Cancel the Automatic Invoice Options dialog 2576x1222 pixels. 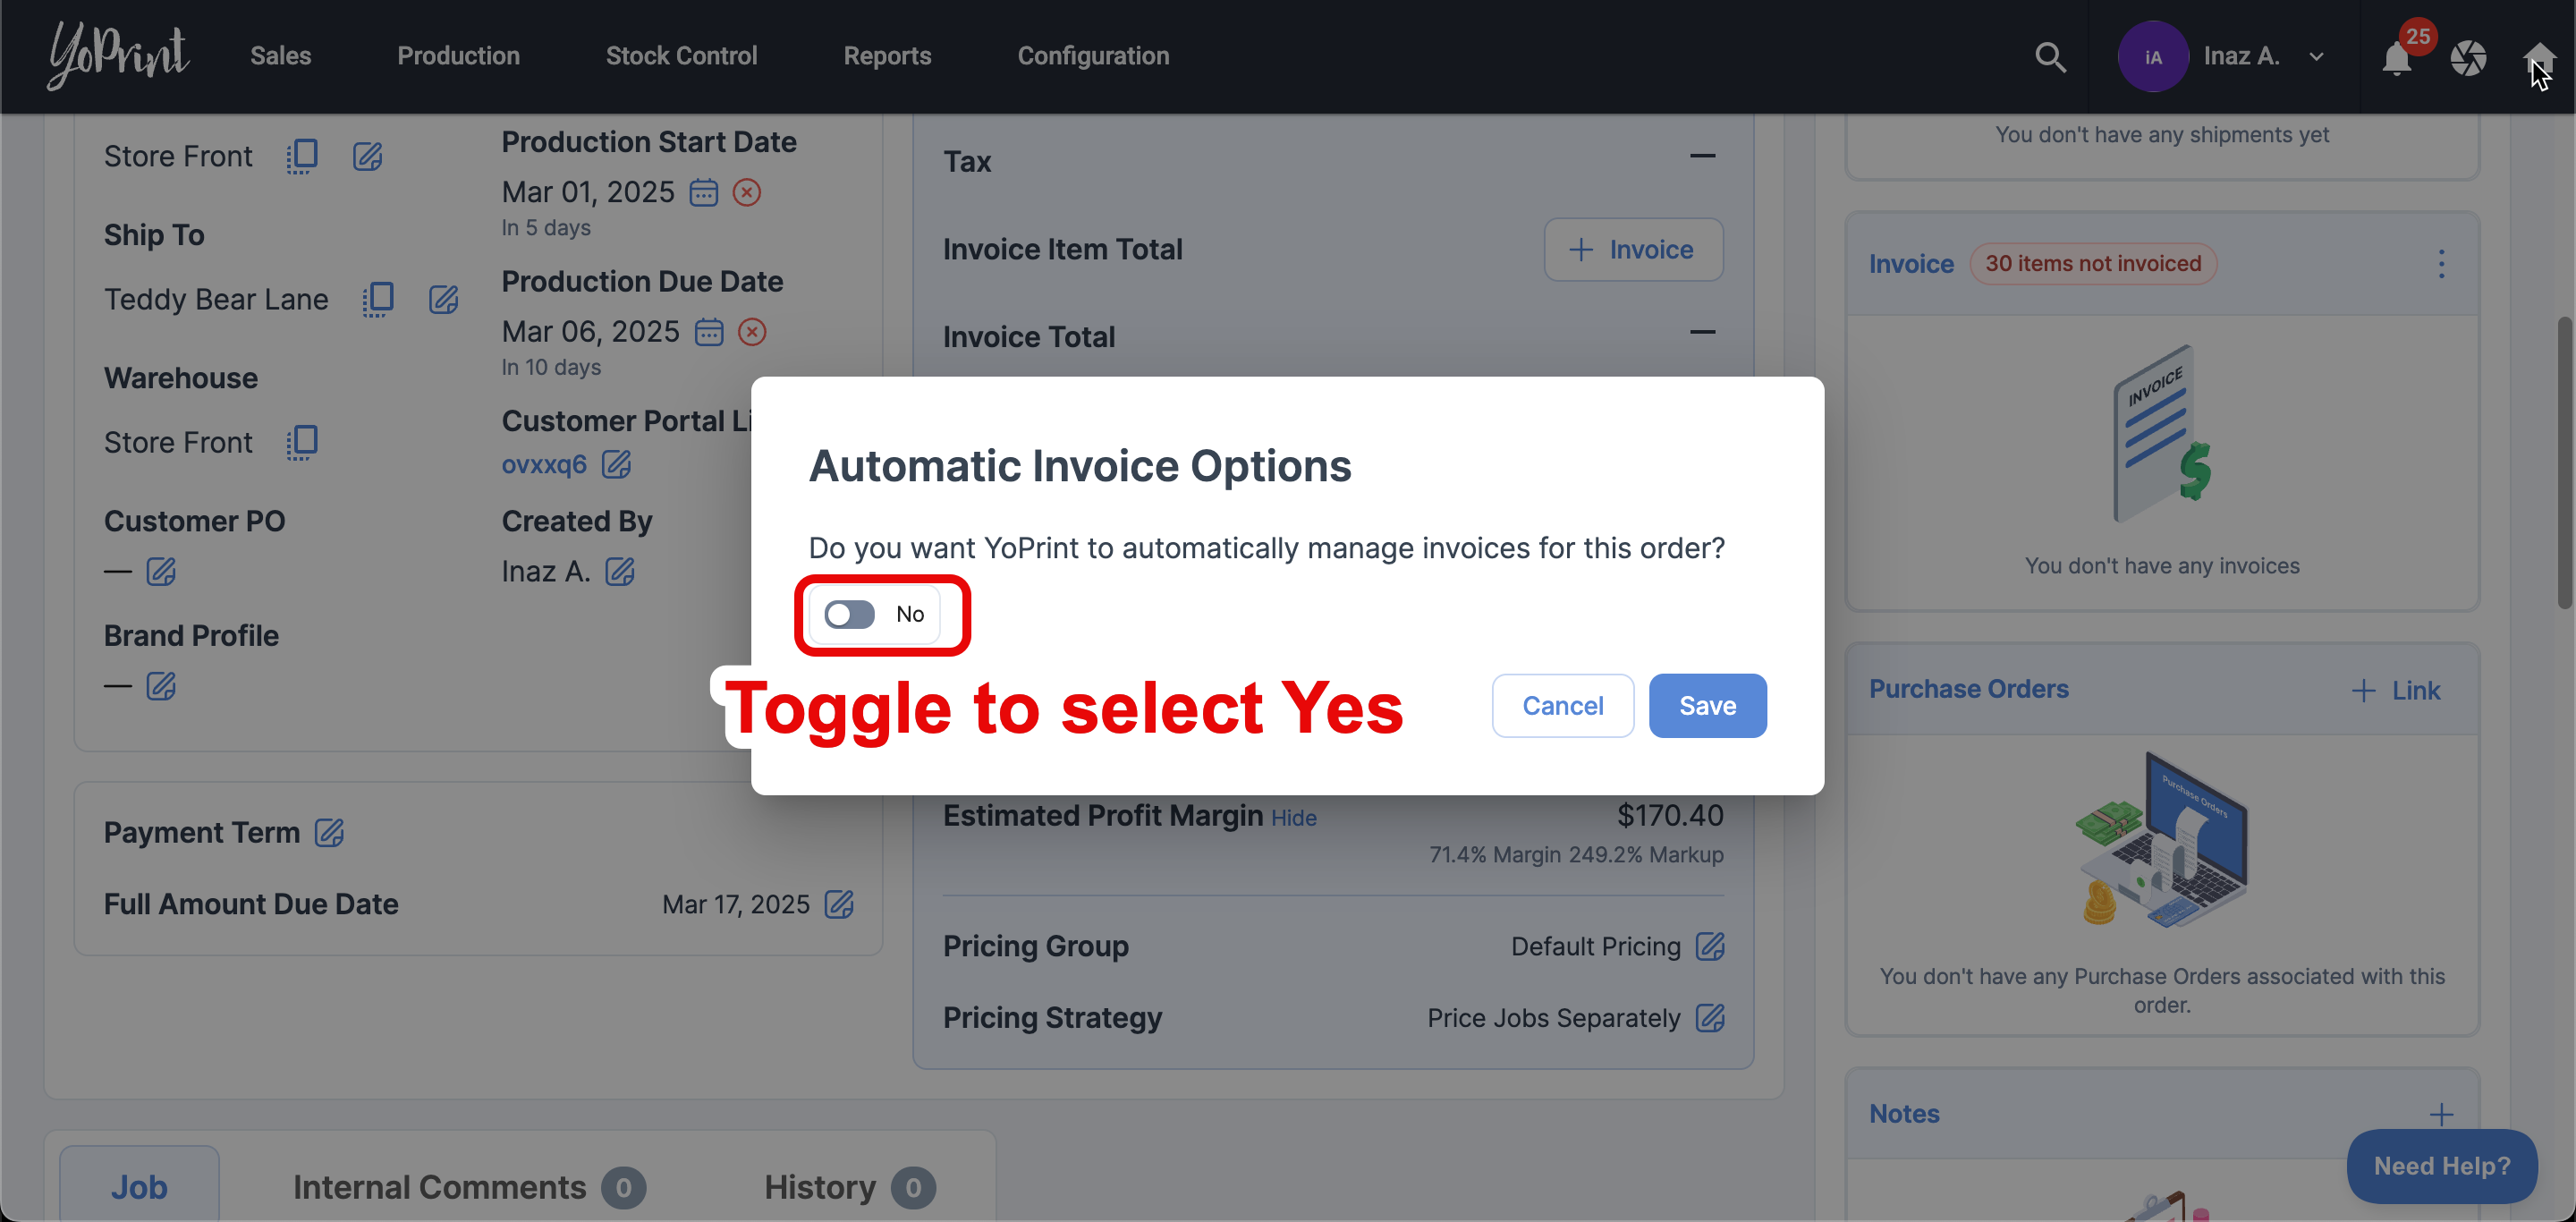point(1562,706)
